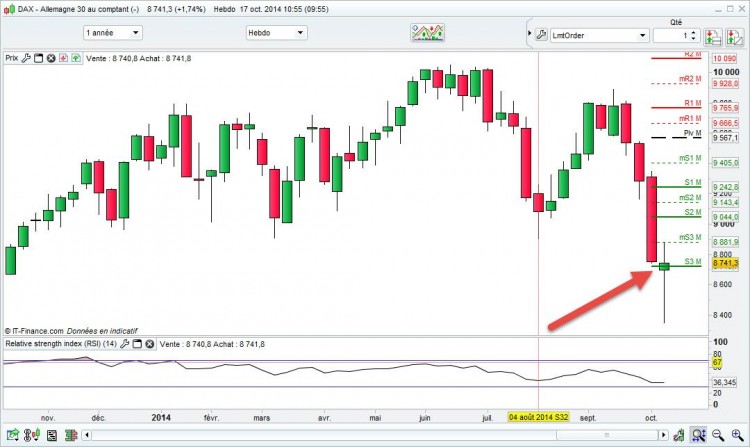Open the RSI indicator settings wrench

click(124, 344)
